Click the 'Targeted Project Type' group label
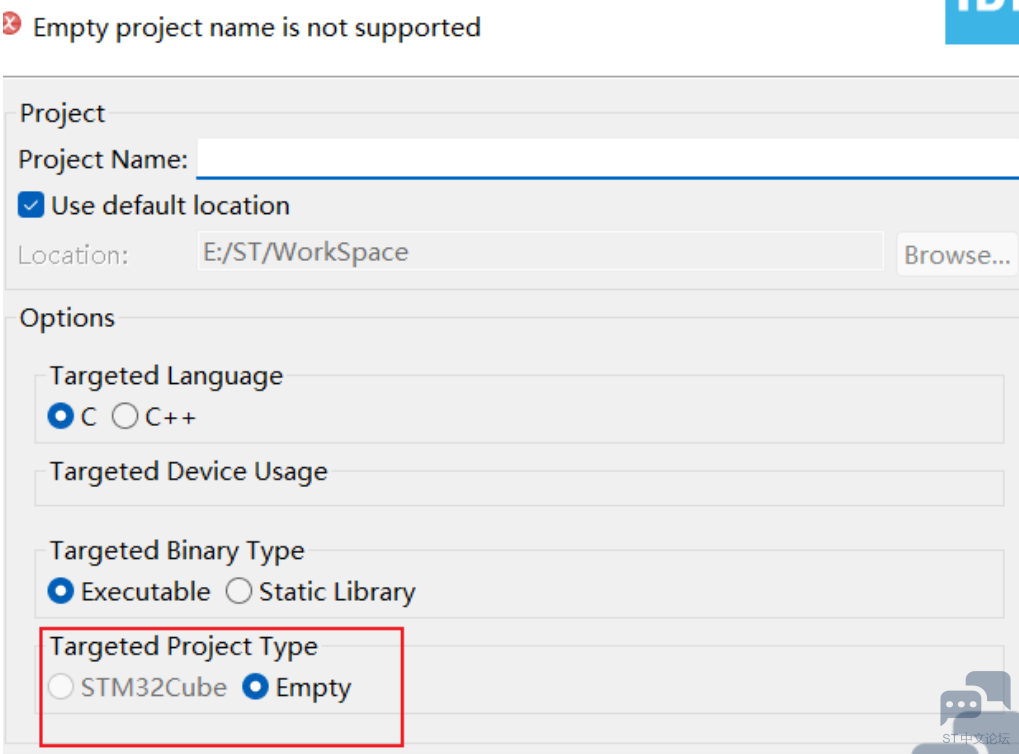Image resolution: width=1019 pixels, height=754 pixels. (184, 647)
